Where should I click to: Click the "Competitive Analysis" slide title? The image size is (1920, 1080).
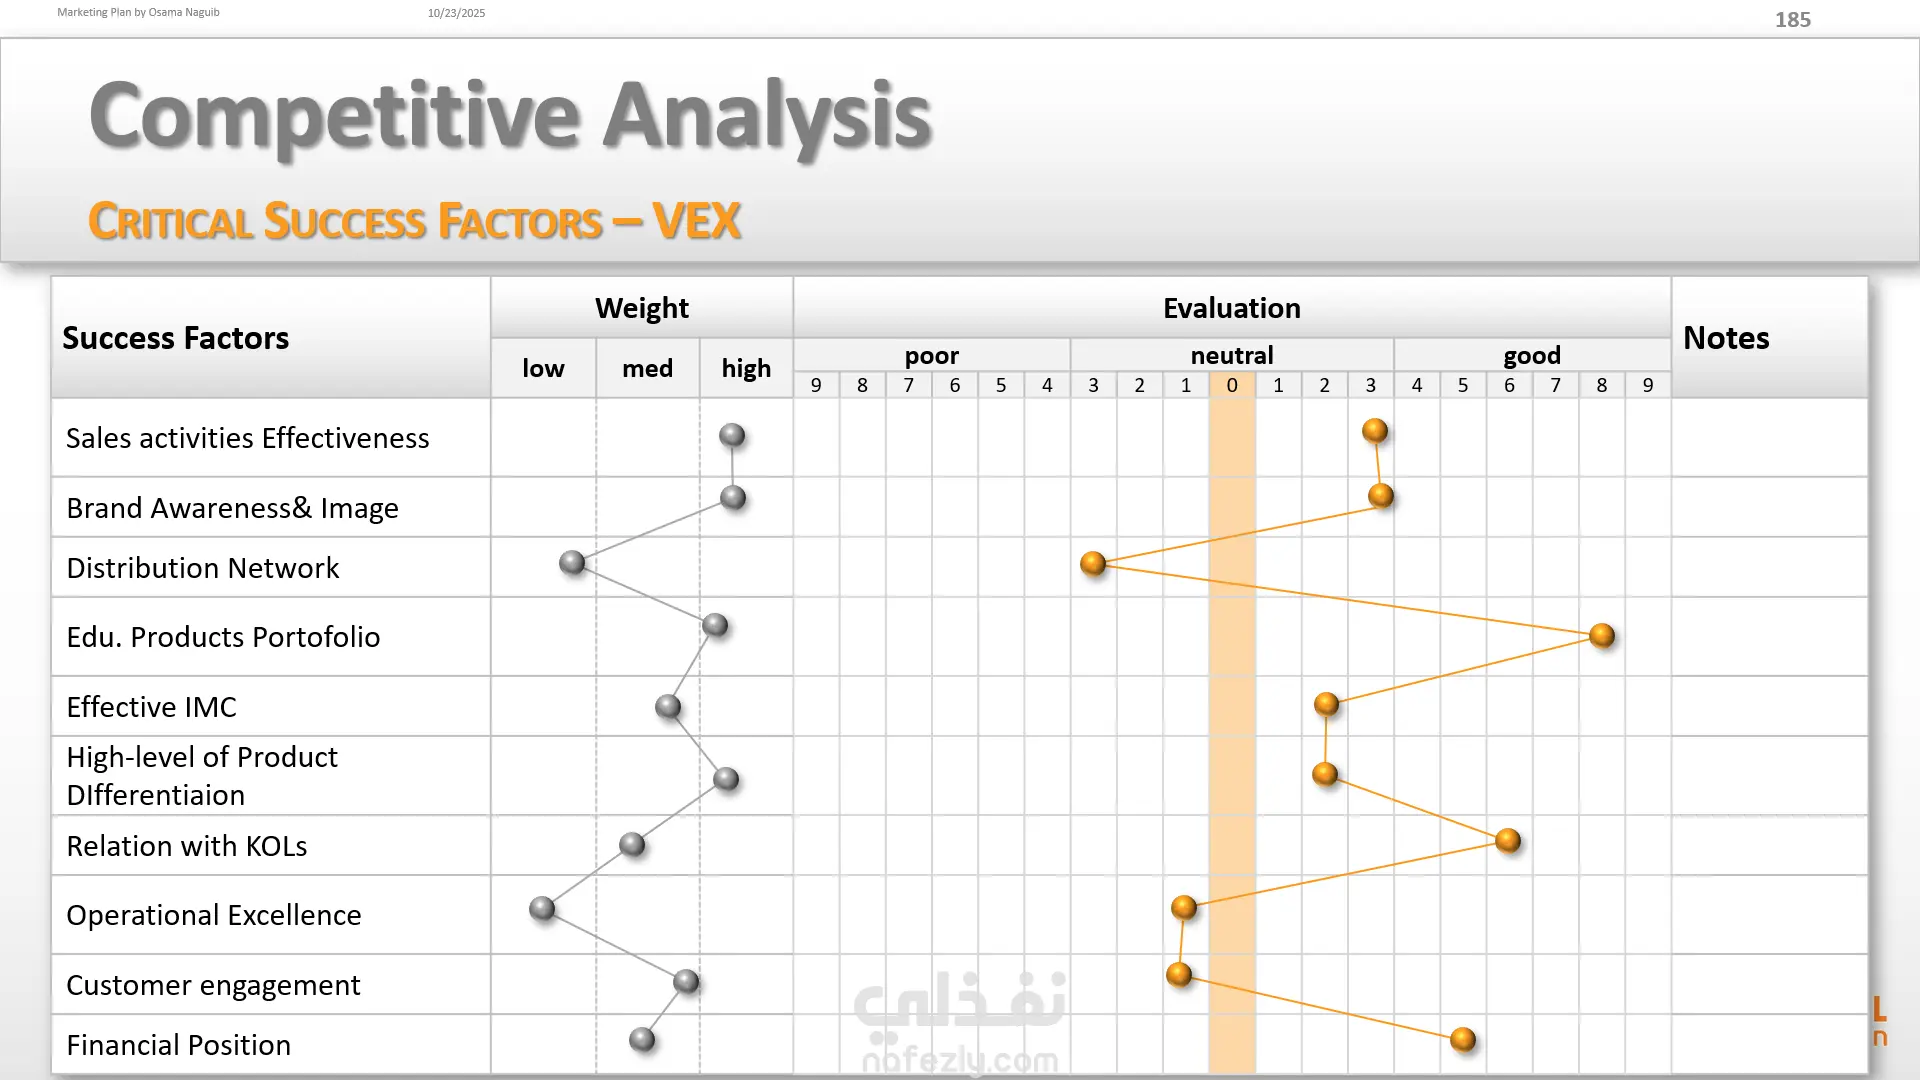[510, 116]
